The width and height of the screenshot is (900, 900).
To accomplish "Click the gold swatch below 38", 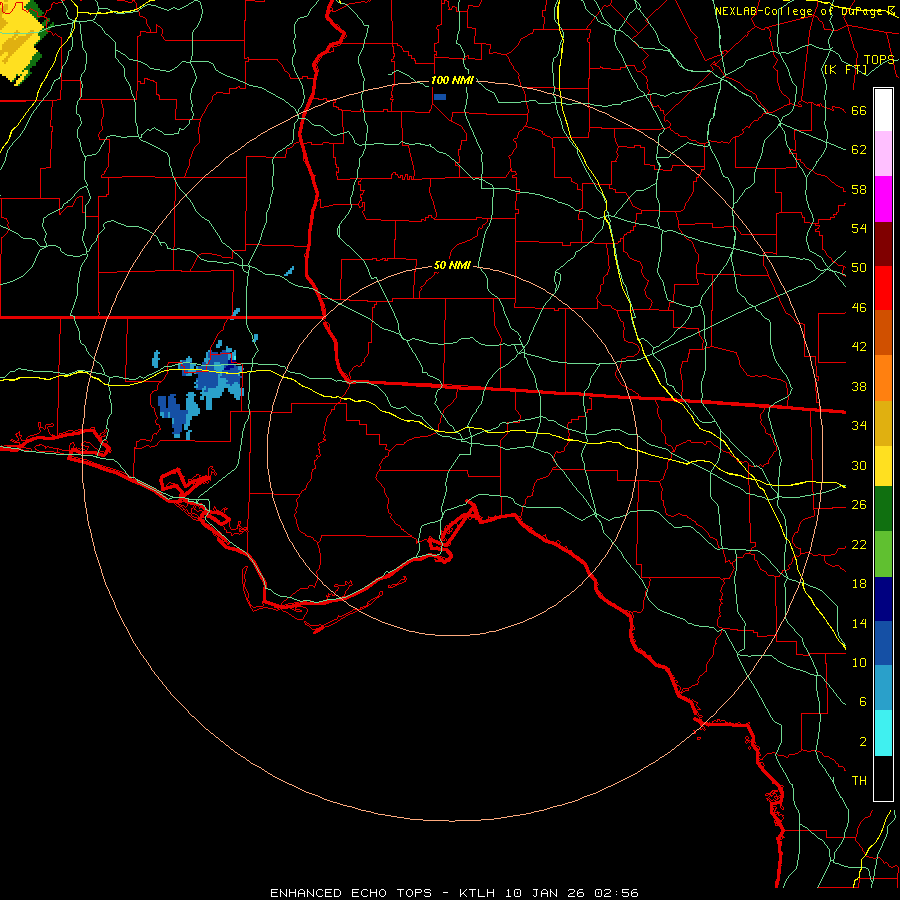I will [x=883, y=422].
